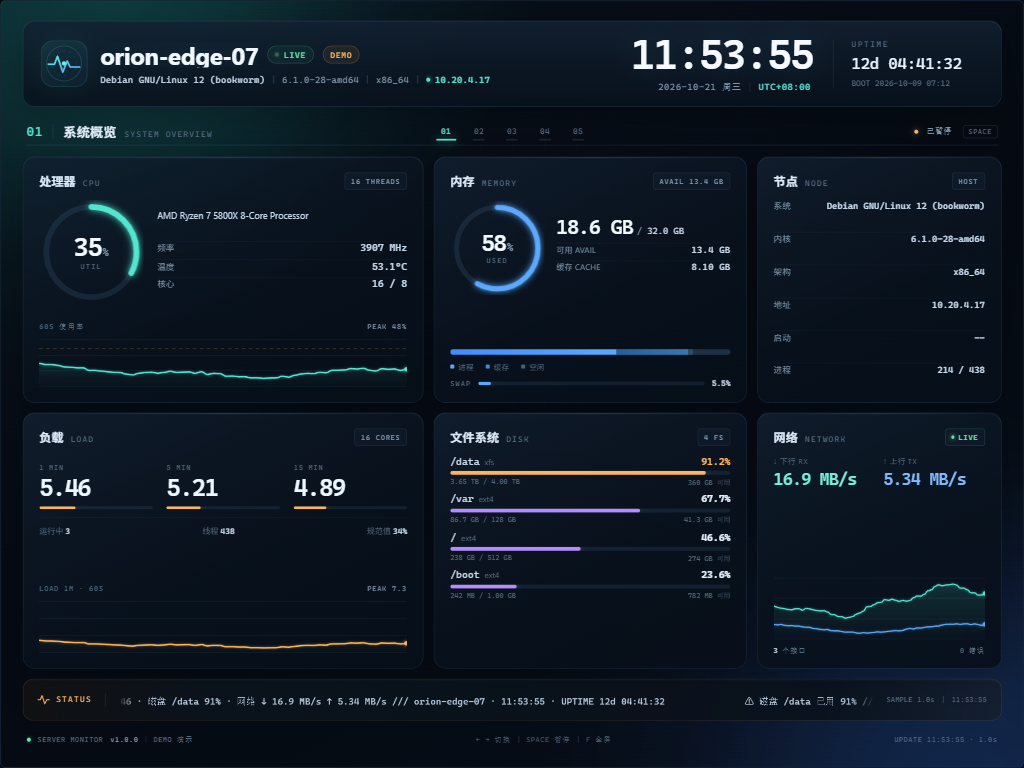
Task: Click the upload rate 5.34 MB/s
Action: pos(925,479)
